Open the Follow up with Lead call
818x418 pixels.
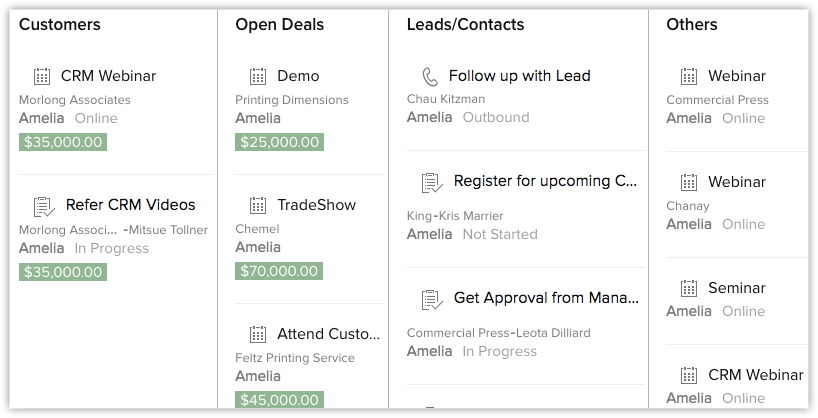point(519,76)
